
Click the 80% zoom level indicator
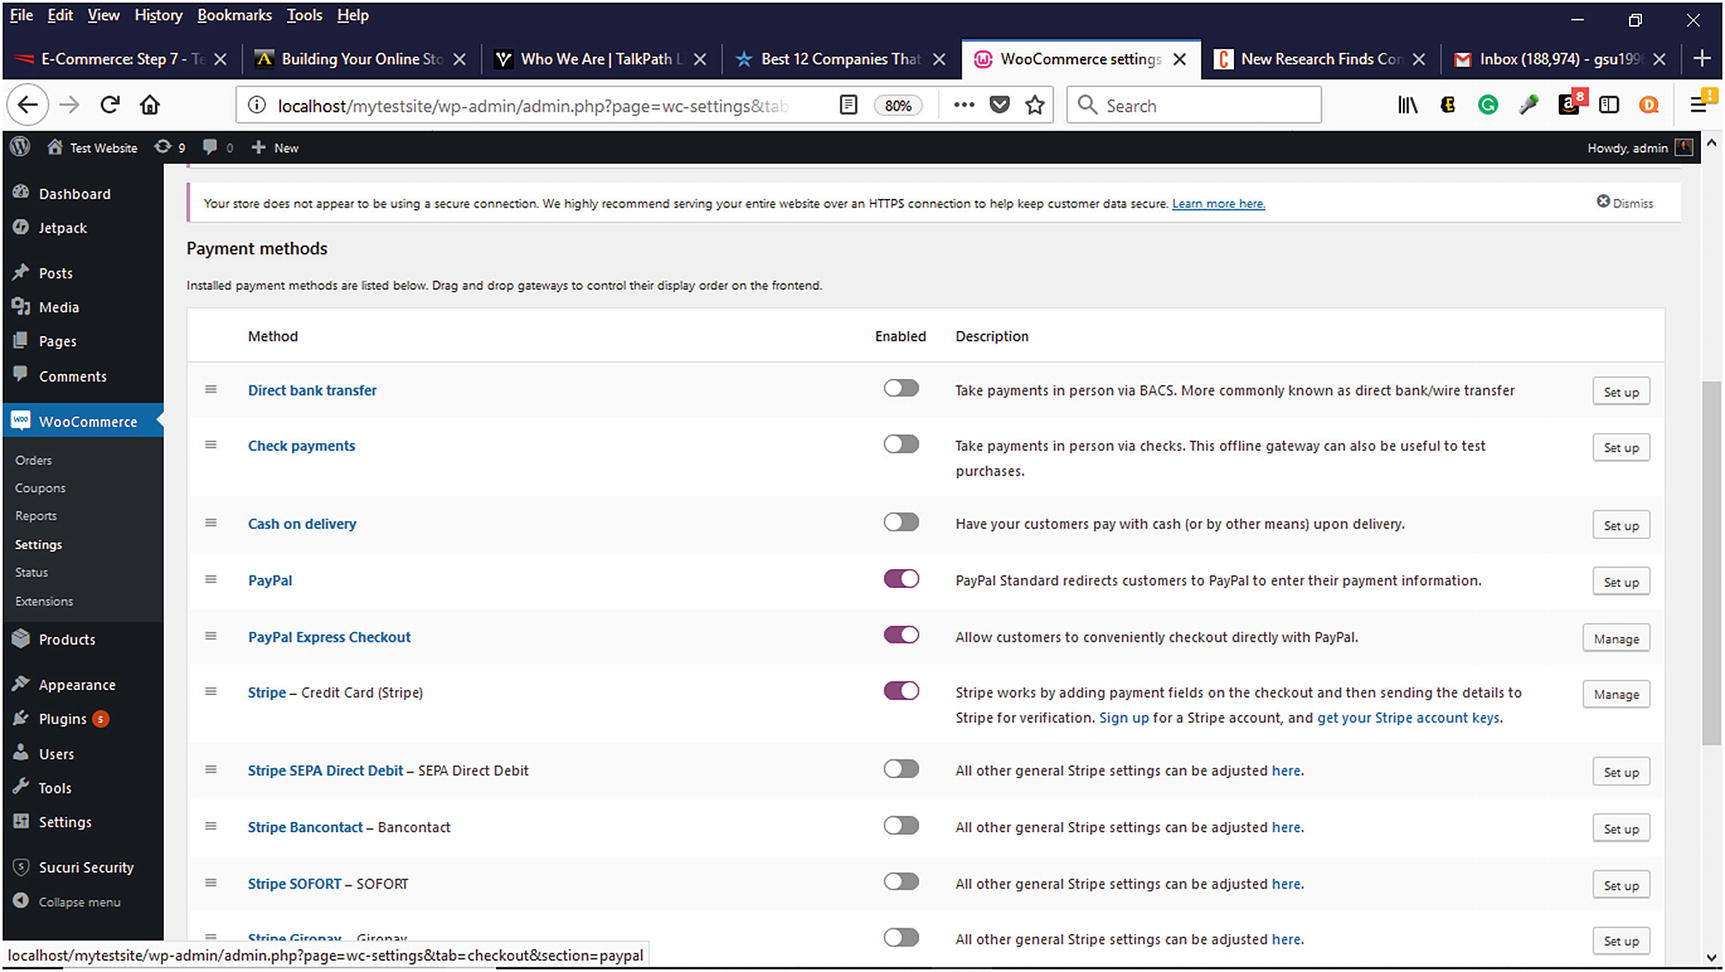coord(898,106)
